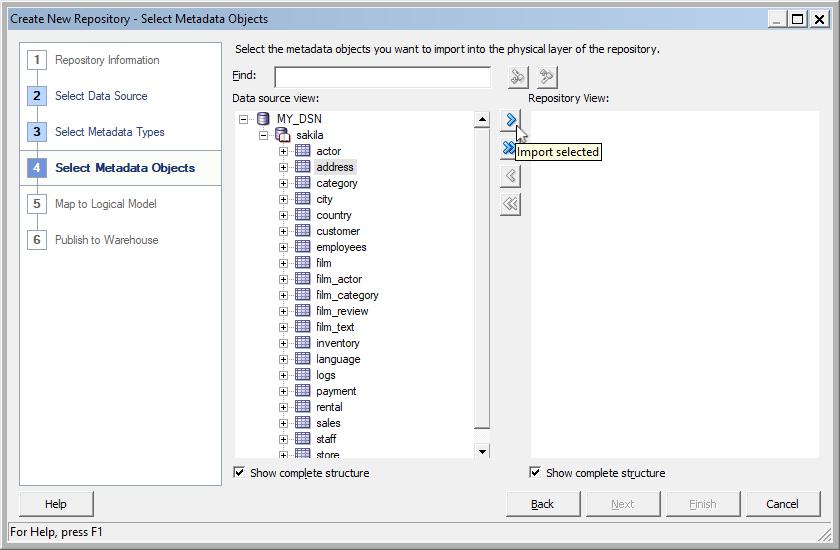The height and width of the screenshot is (550, 840).
Task: Go to step 2 Select Data Source
Action: click(101, 96)
